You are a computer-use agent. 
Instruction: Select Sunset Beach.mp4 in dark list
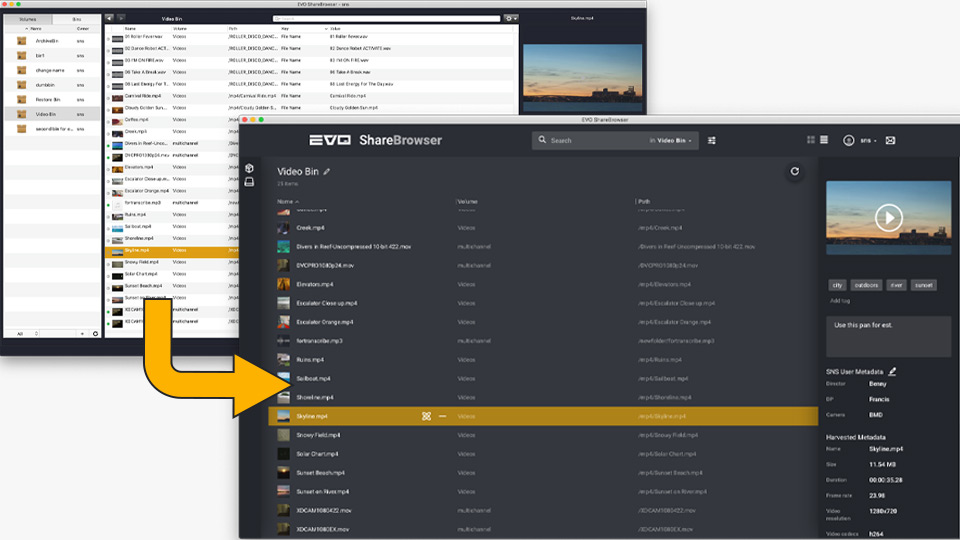pos(543,473)
